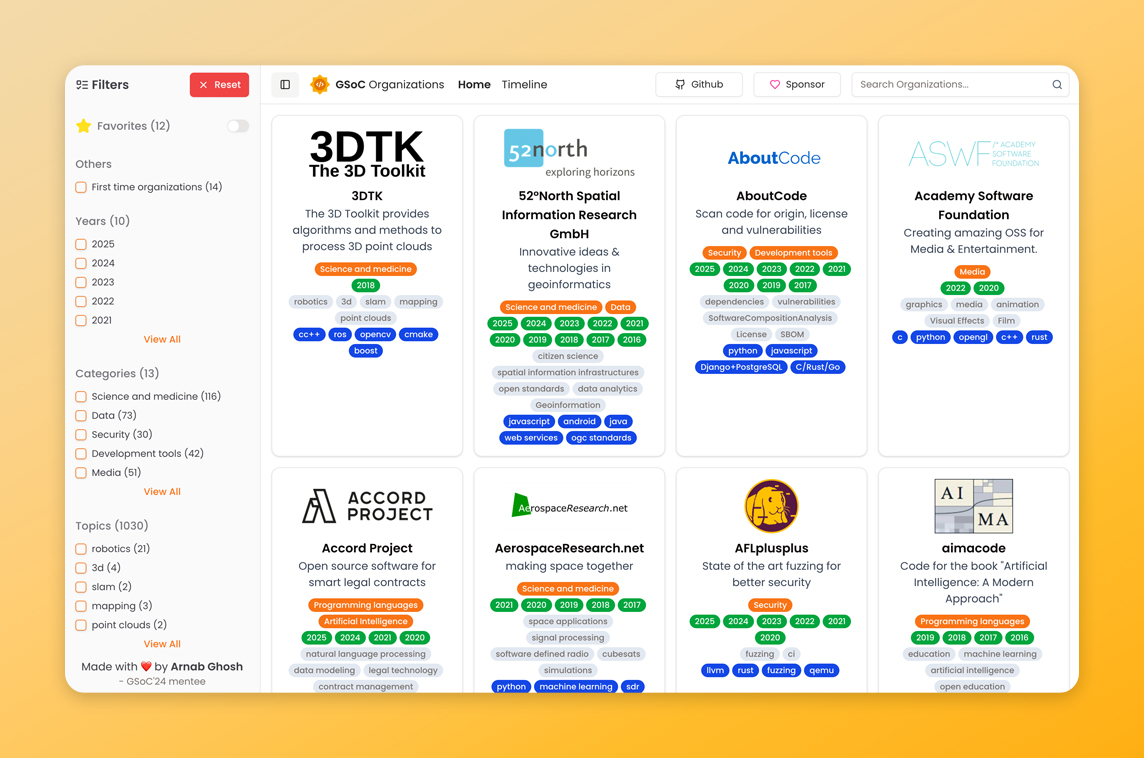Viewport: 1144px width, 758px height.
Task: Open the Academy Software Foundation title
Action: [973, 206]
